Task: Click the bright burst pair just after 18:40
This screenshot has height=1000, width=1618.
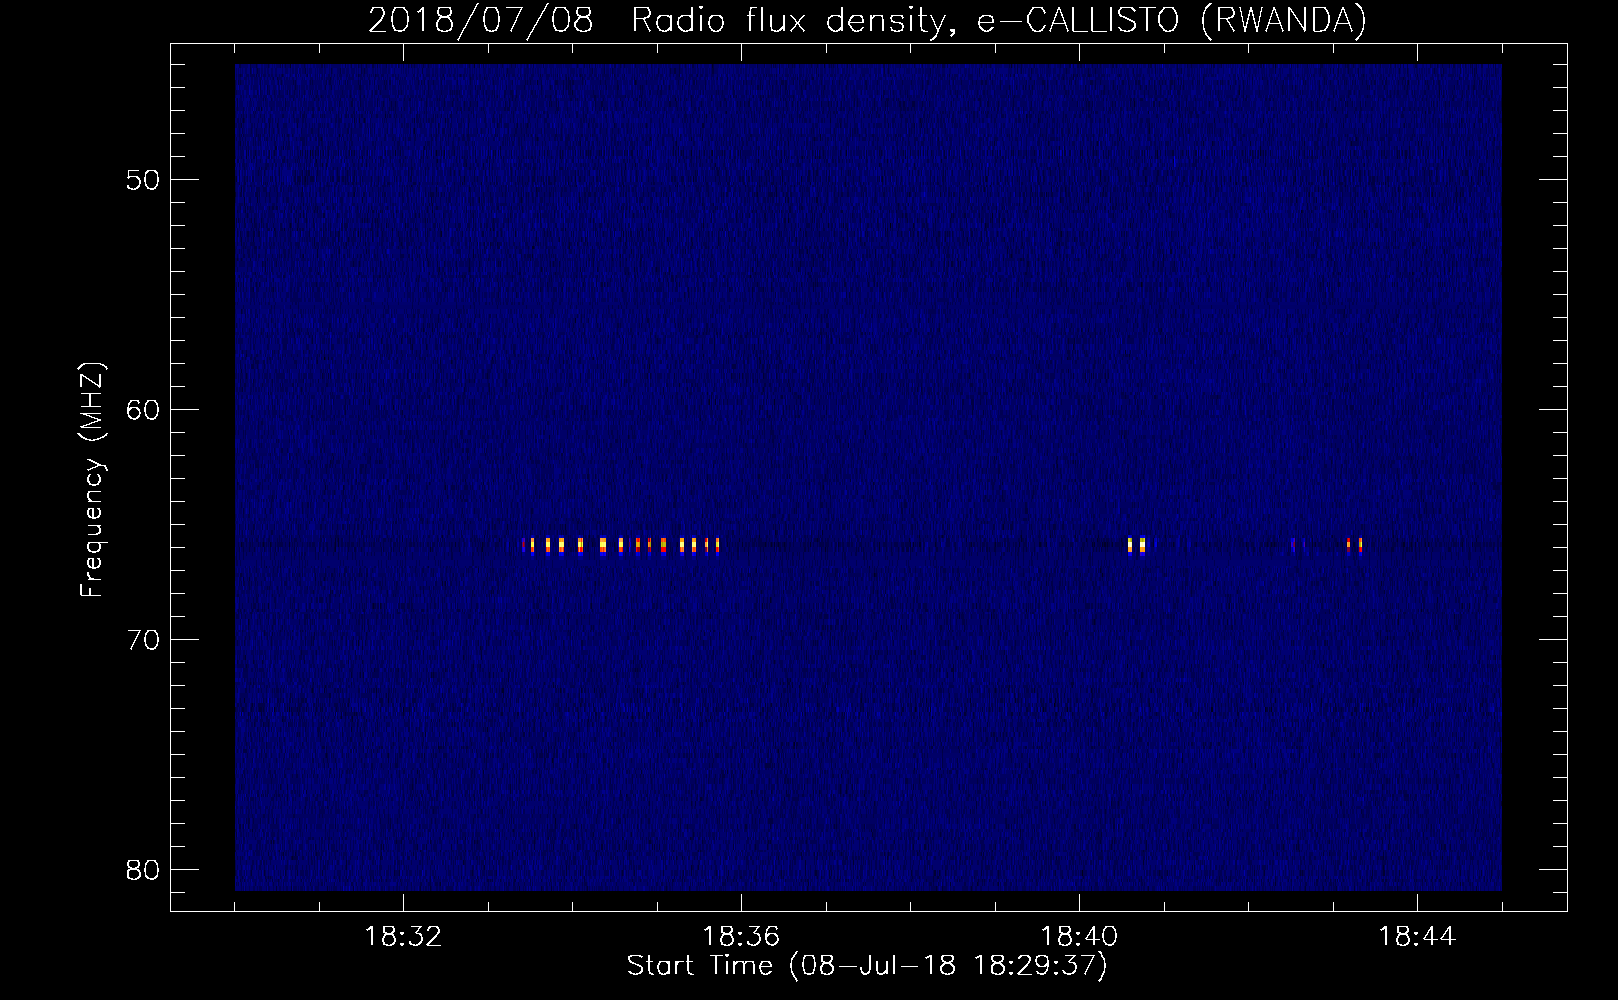Action: coord(1136,545)
